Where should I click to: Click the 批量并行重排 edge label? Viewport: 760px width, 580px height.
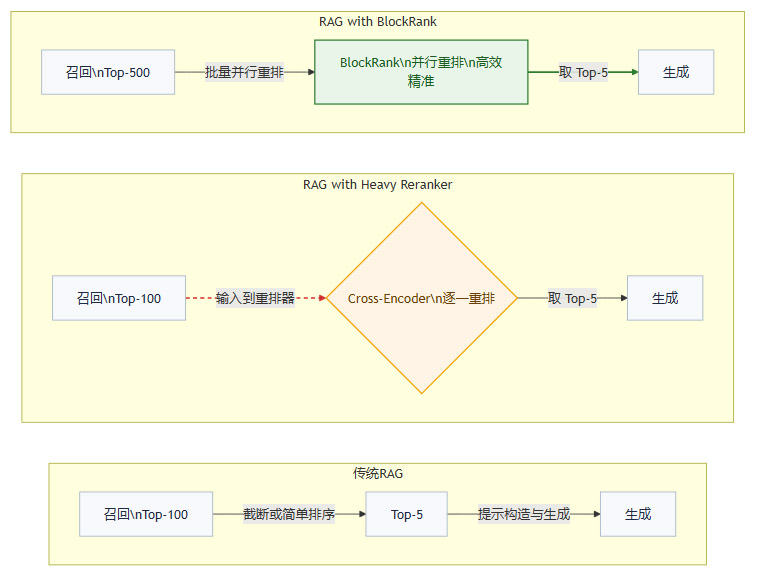coord(244,72)
